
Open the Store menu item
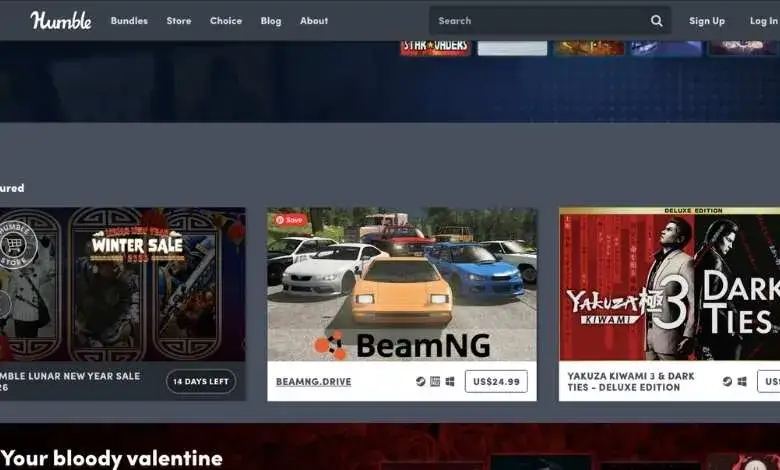pos(179,21)
